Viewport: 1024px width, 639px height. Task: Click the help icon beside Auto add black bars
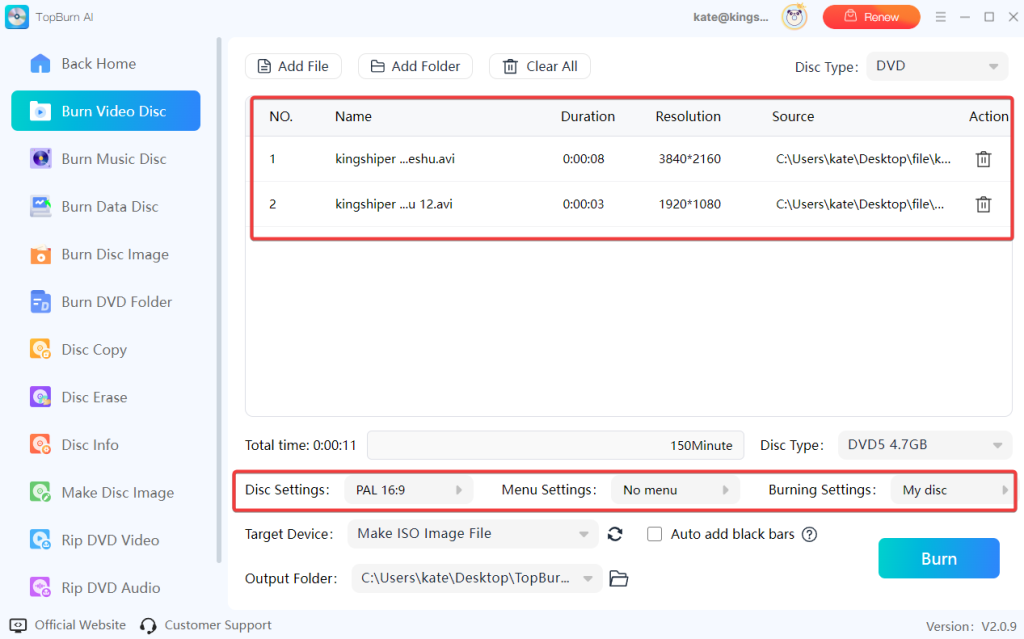pyautogui.click(x=809, y=534)
